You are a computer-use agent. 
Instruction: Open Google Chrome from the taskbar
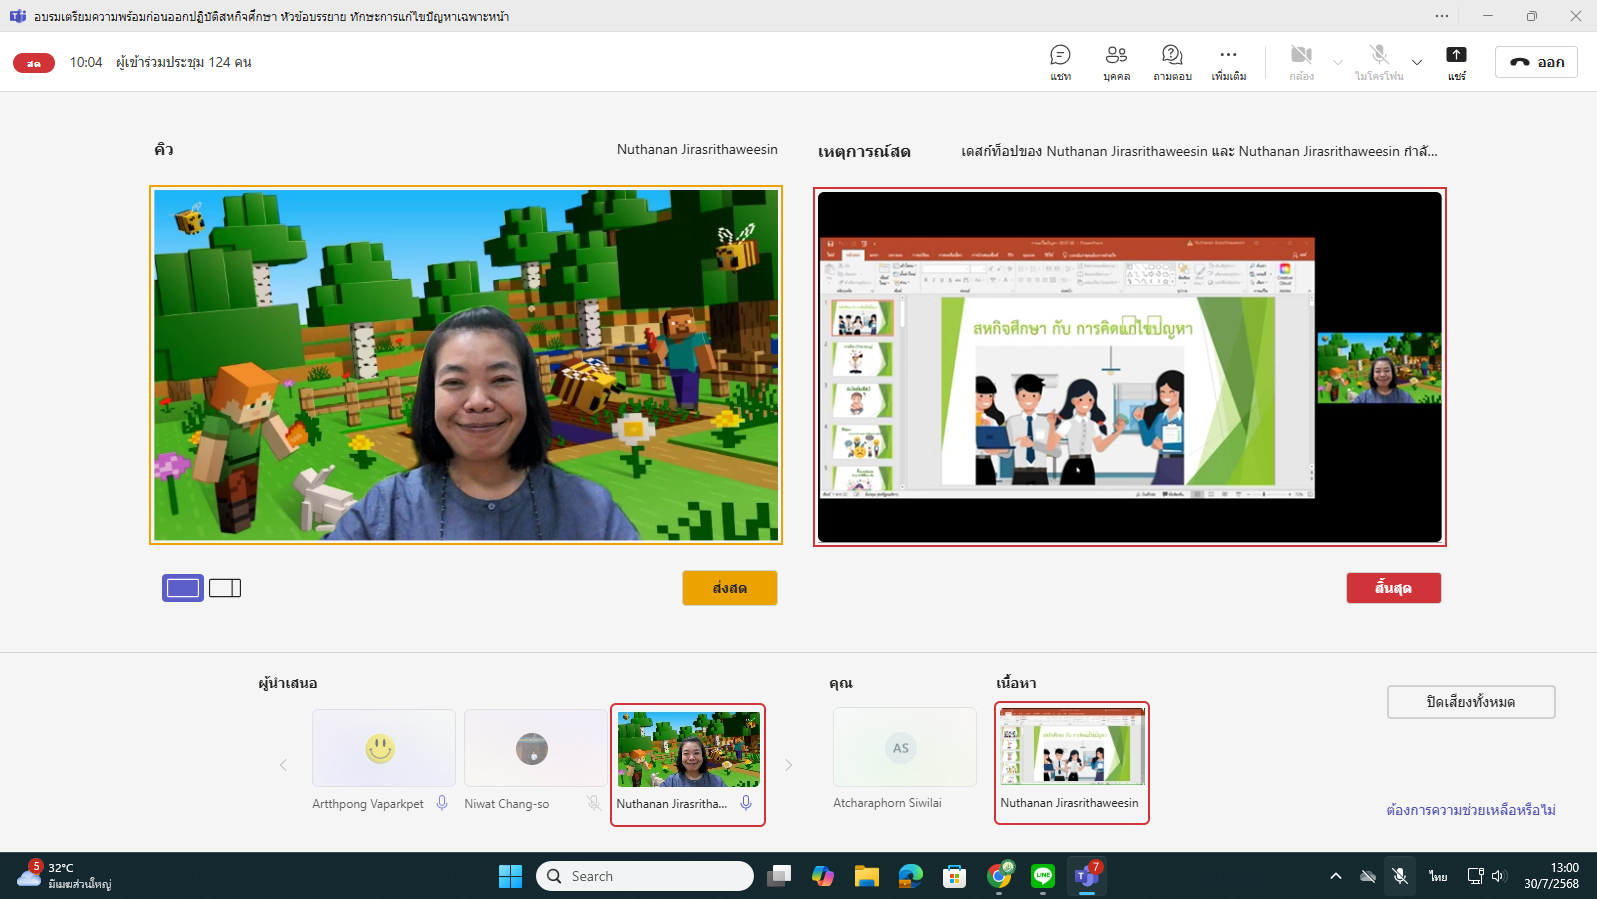(x=999, y=876)
